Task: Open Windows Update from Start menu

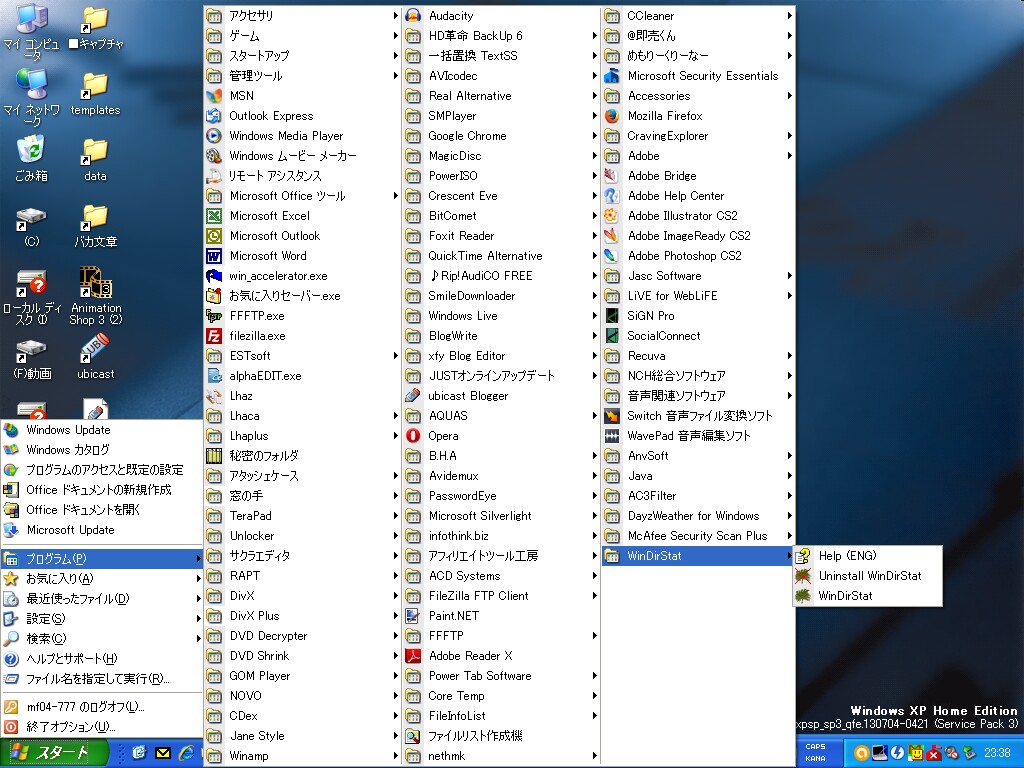Action: coord(101,430)
